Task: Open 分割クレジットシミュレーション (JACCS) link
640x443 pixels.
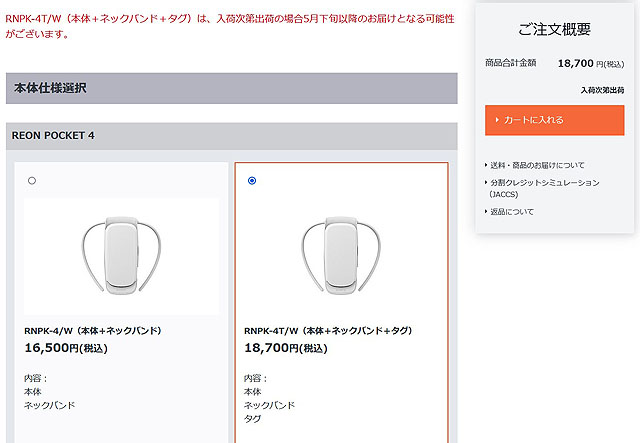Action: (544, 188)
